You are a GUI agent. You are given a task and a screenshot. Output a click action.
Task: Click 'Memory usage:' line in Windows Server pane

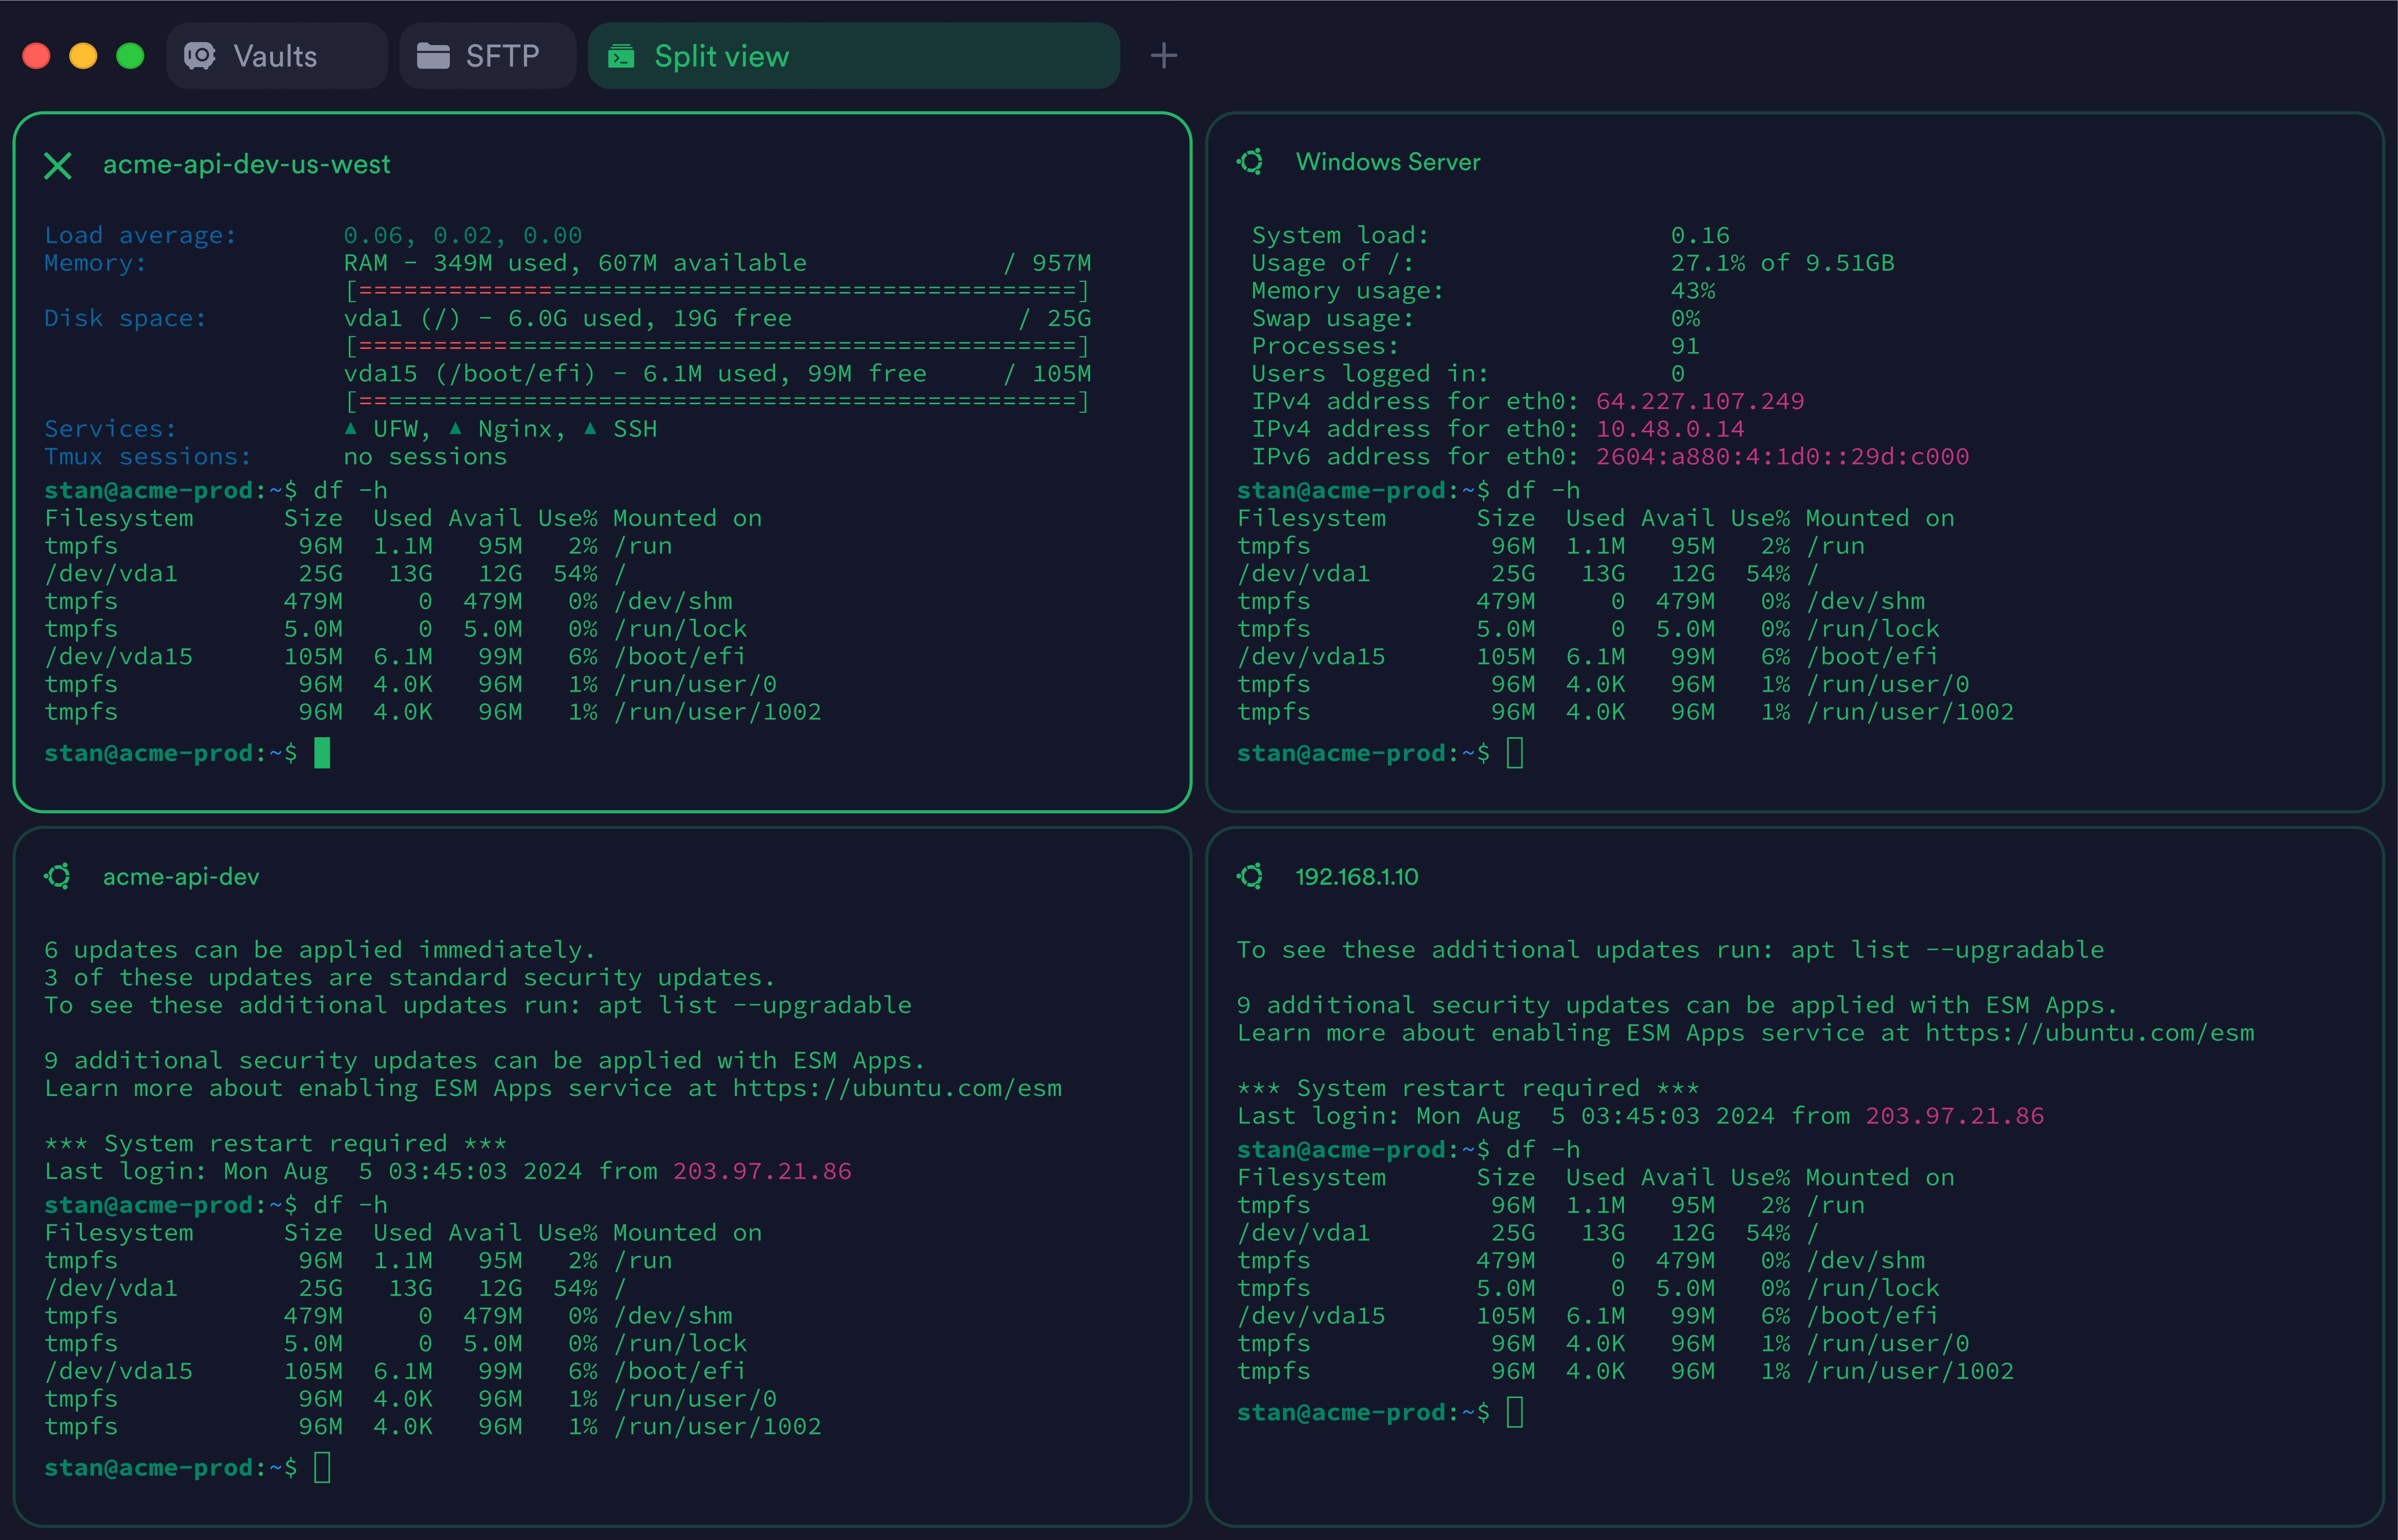tap(1484, 291)
